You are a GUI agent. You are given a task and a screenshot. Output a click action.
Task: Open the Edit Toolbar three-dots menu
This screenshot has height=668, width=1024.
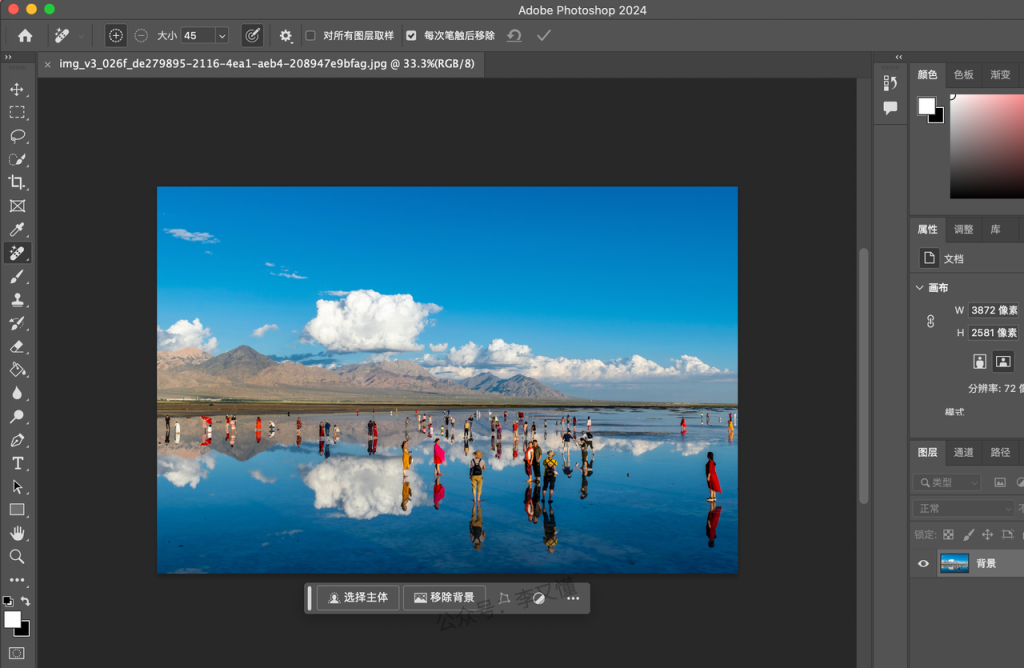click(x=17, y=580)
